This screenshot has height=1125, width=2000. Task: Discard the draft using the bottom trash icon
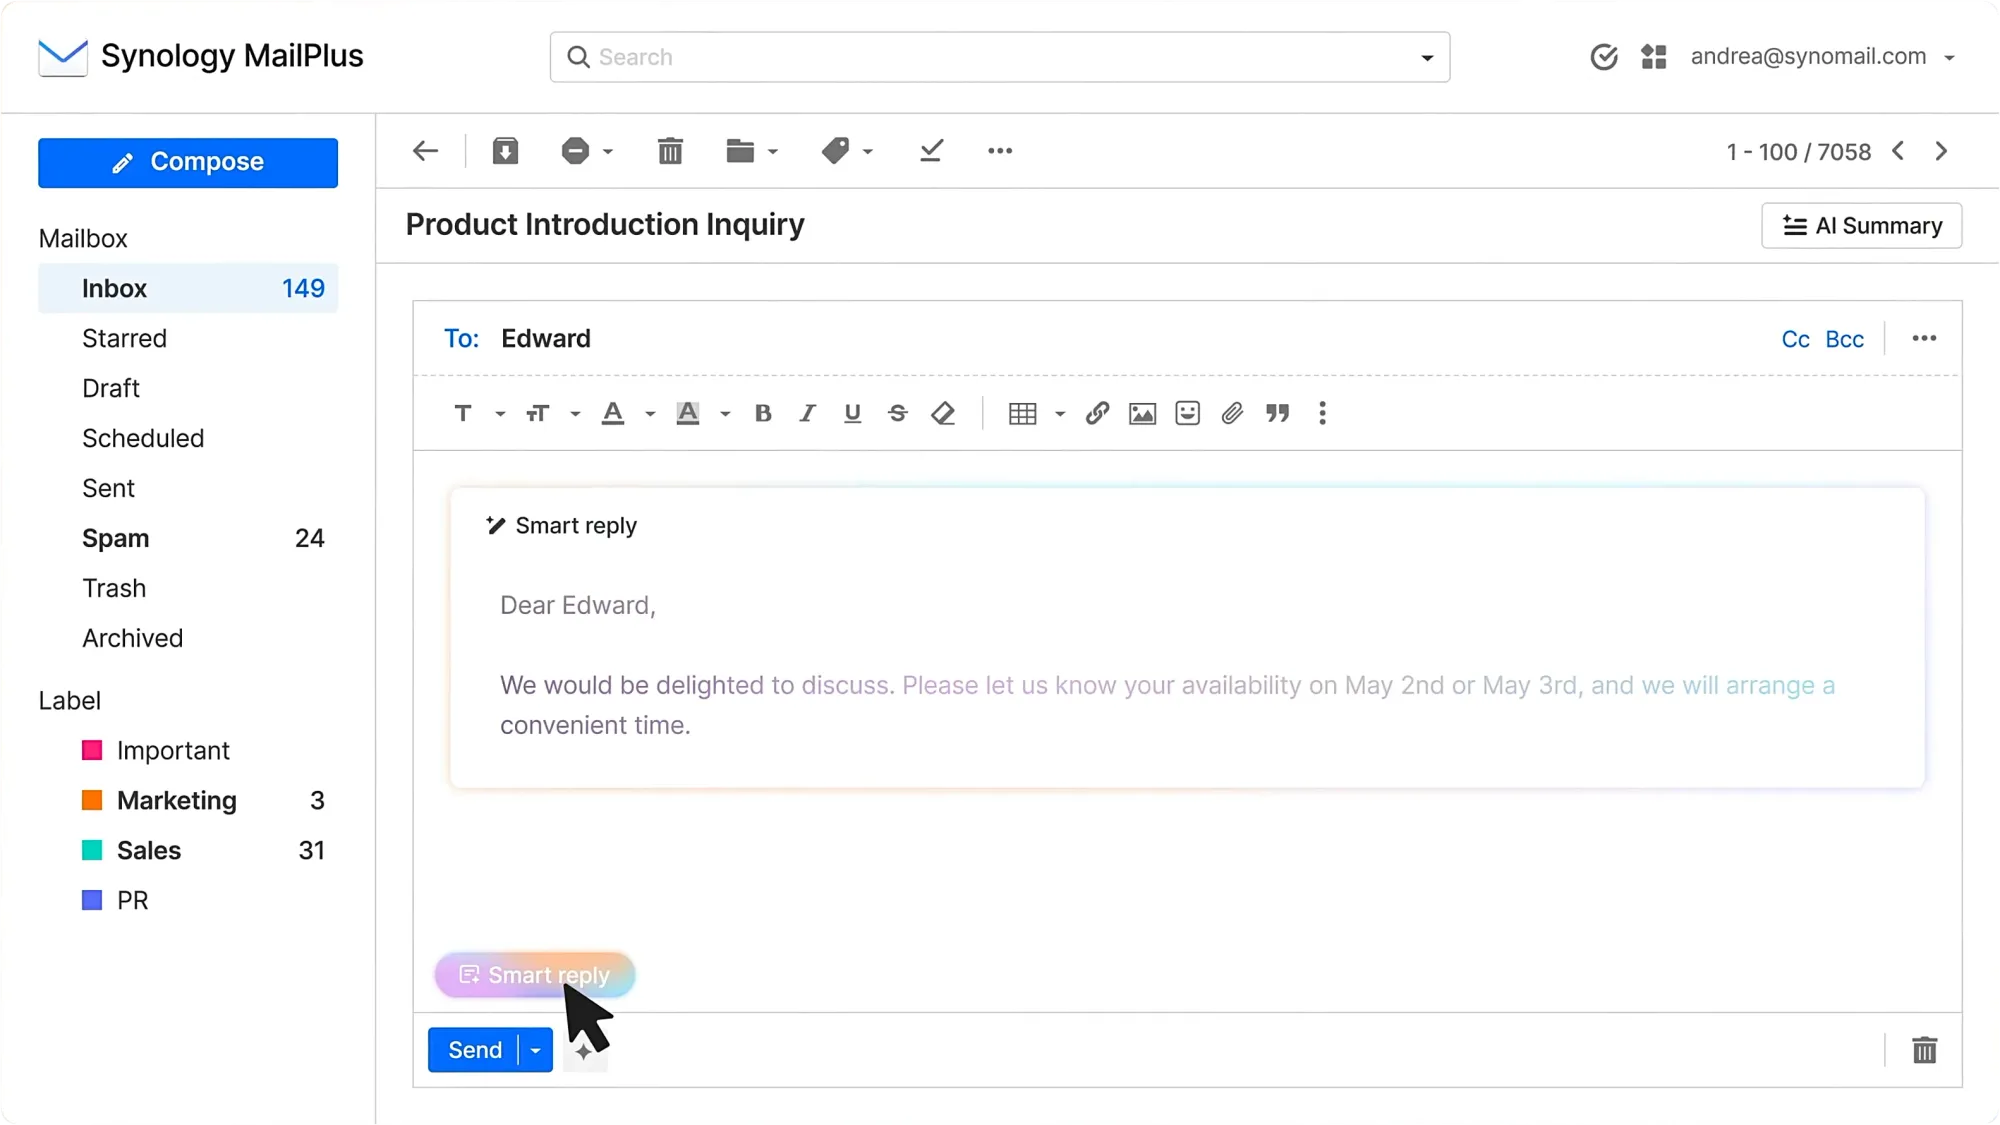tap(1924, 1050)
